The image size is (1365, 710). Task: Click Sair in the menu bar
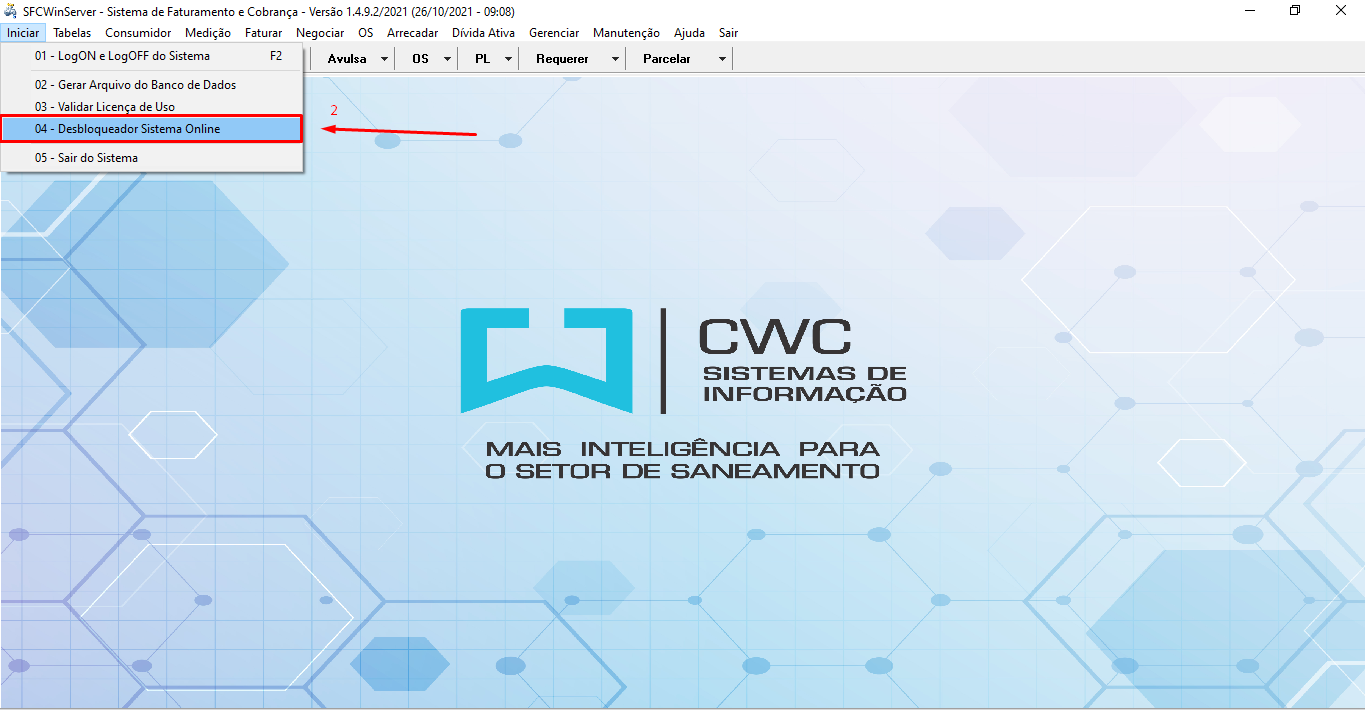[x=728, y=32]
